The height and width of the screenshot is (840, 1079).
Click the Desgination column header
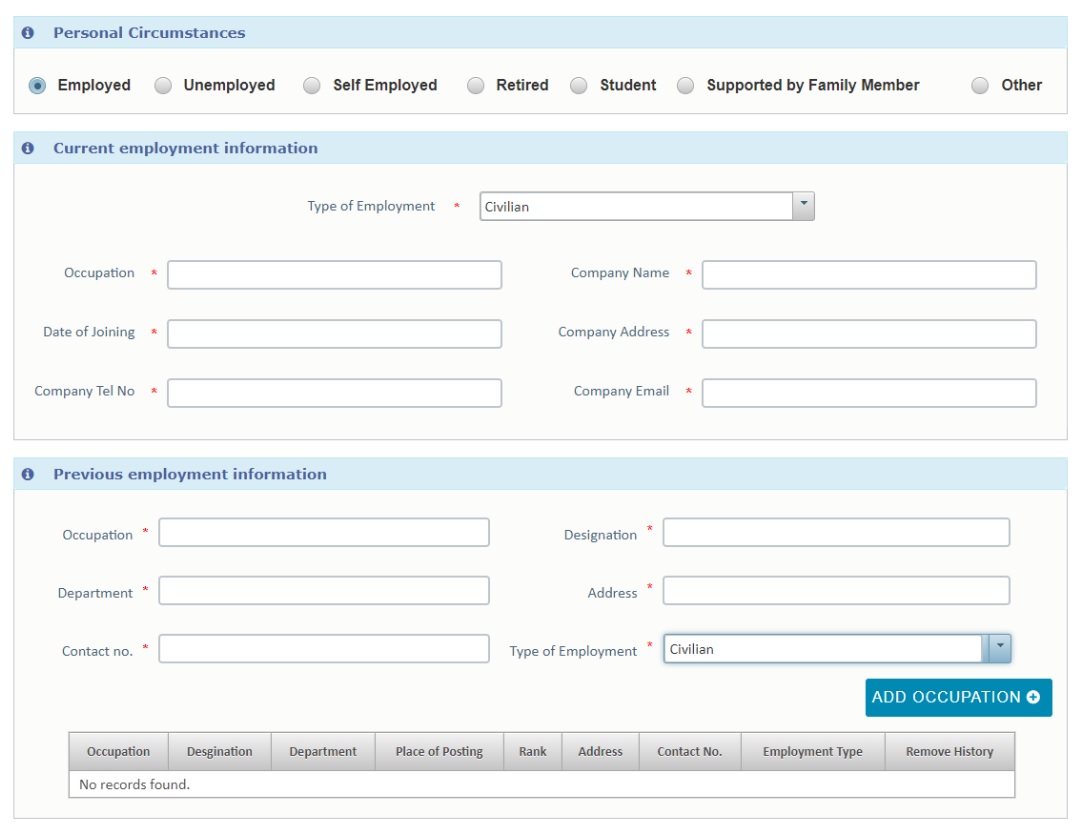(x=220, y=752)
